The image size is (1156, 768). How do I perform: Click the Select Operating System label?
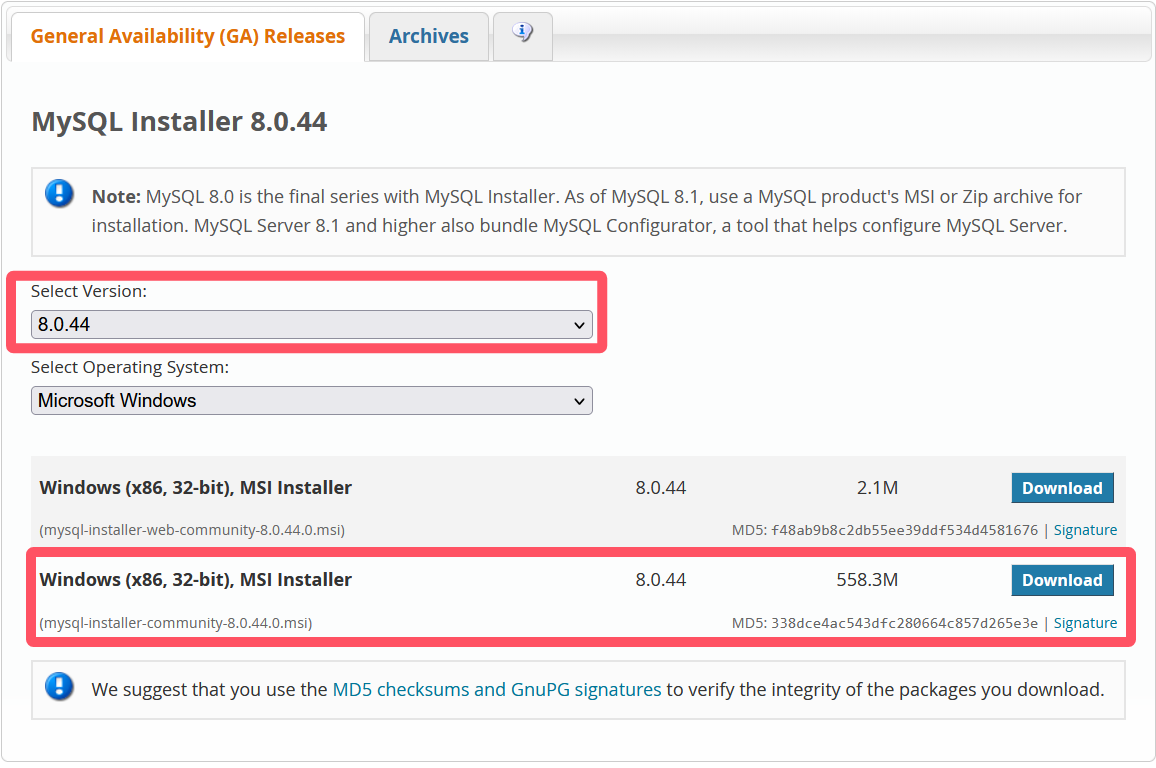coord(130,367)
